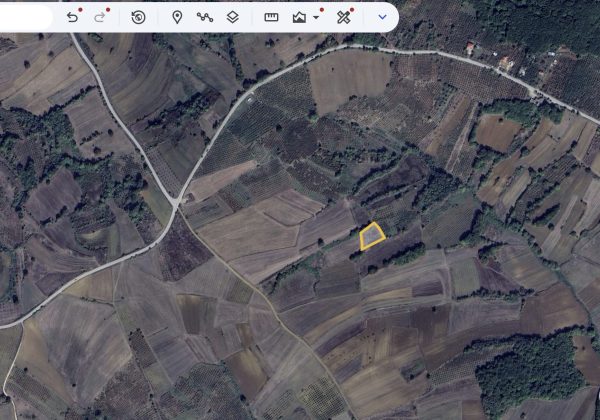Click the search field at toolbar left
Viewport: 600px width, 420px height.
pyautogui.click(x=25, y=17)
